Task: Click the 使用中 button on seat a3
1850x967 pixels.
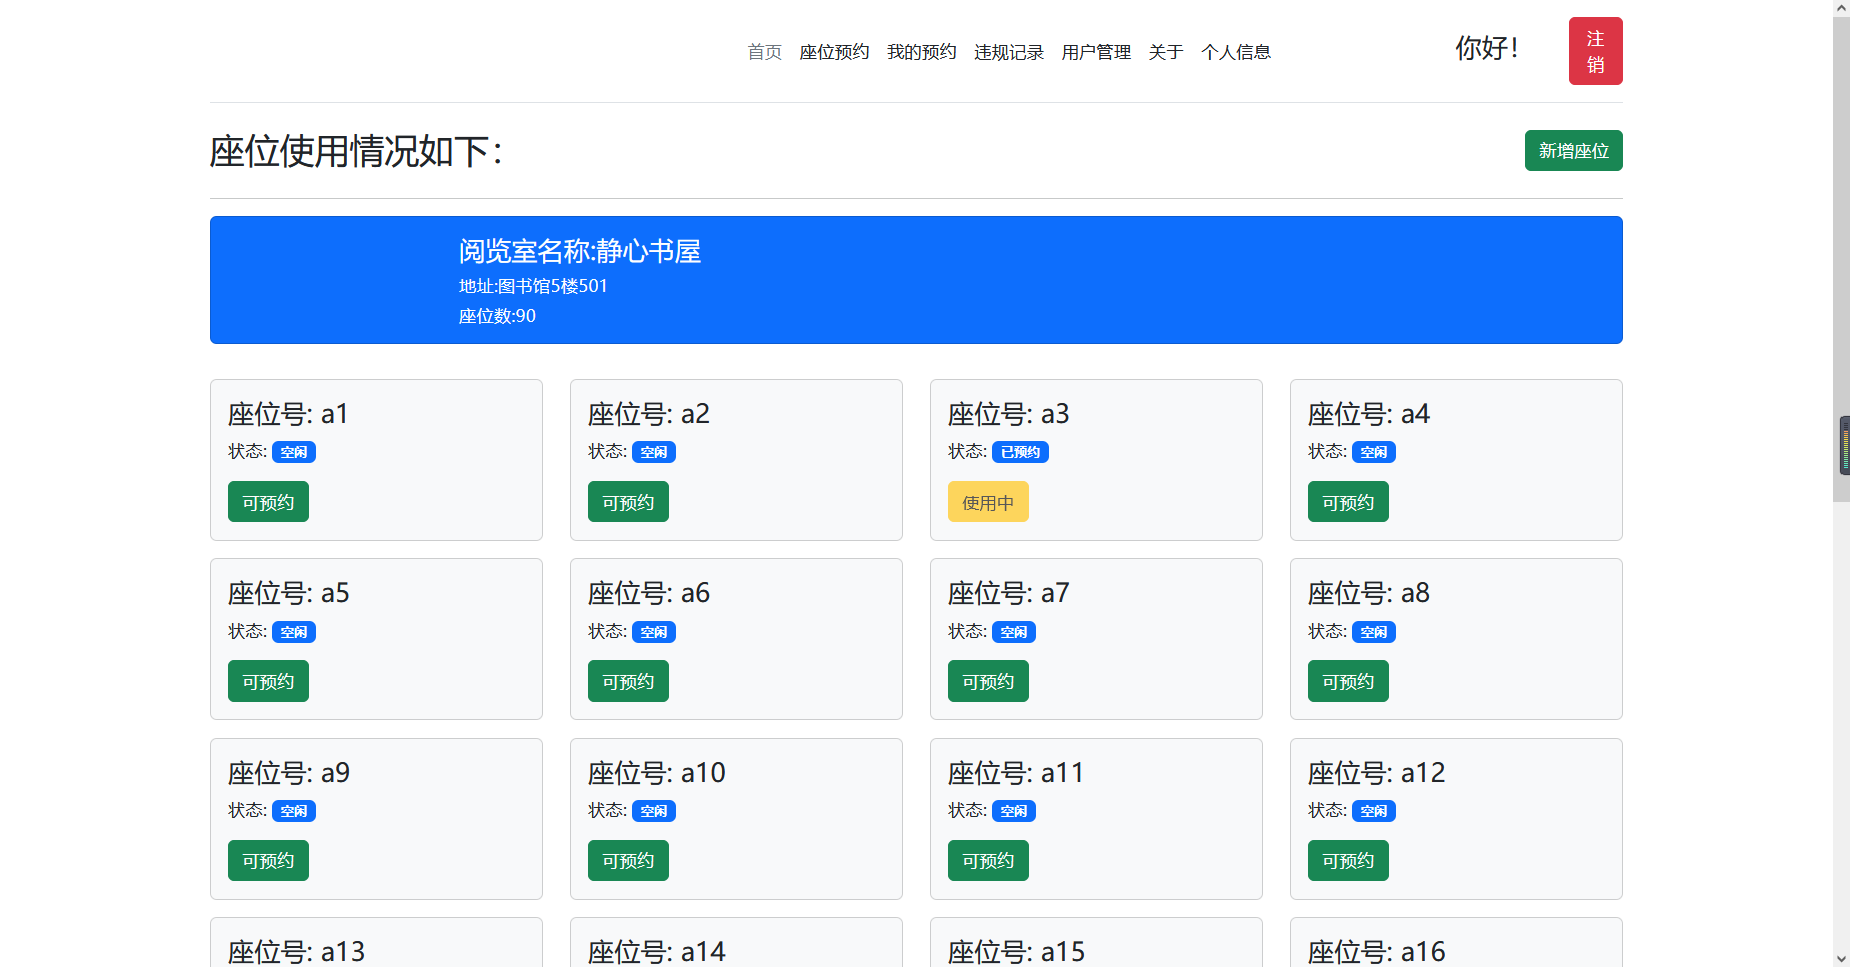Action: [988, 502]
